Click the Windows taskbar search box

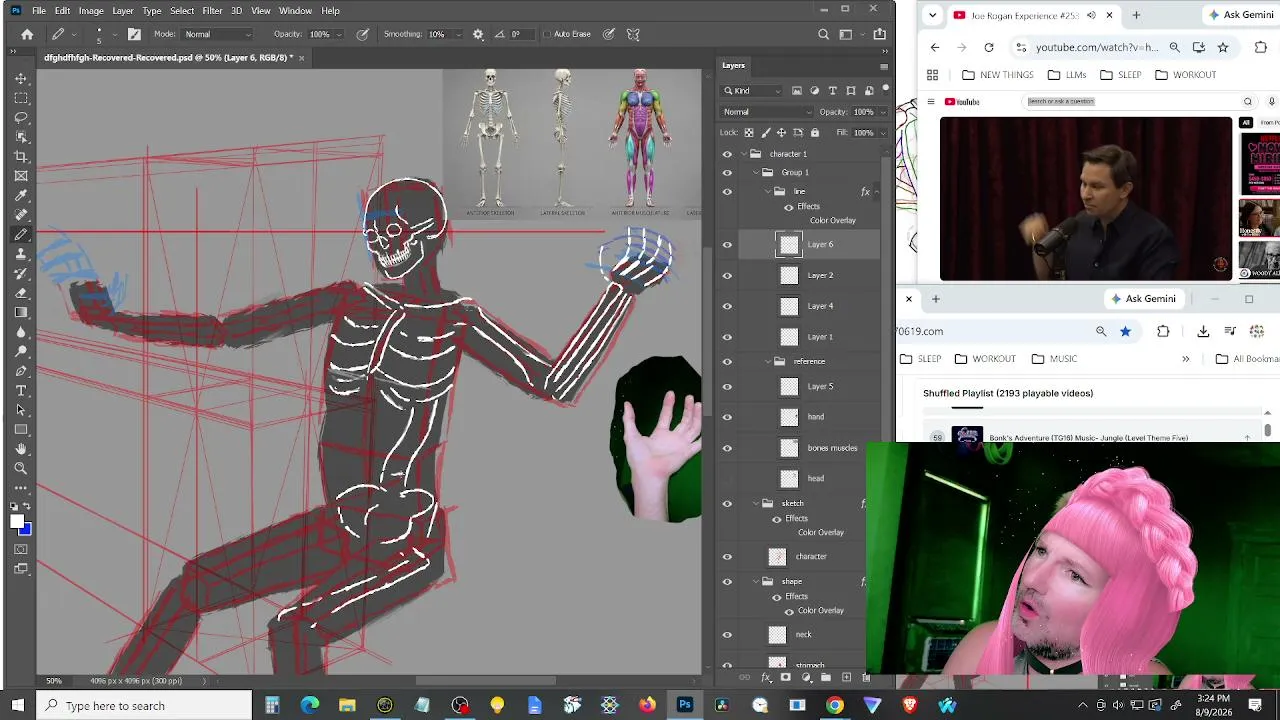pos(144,706)
